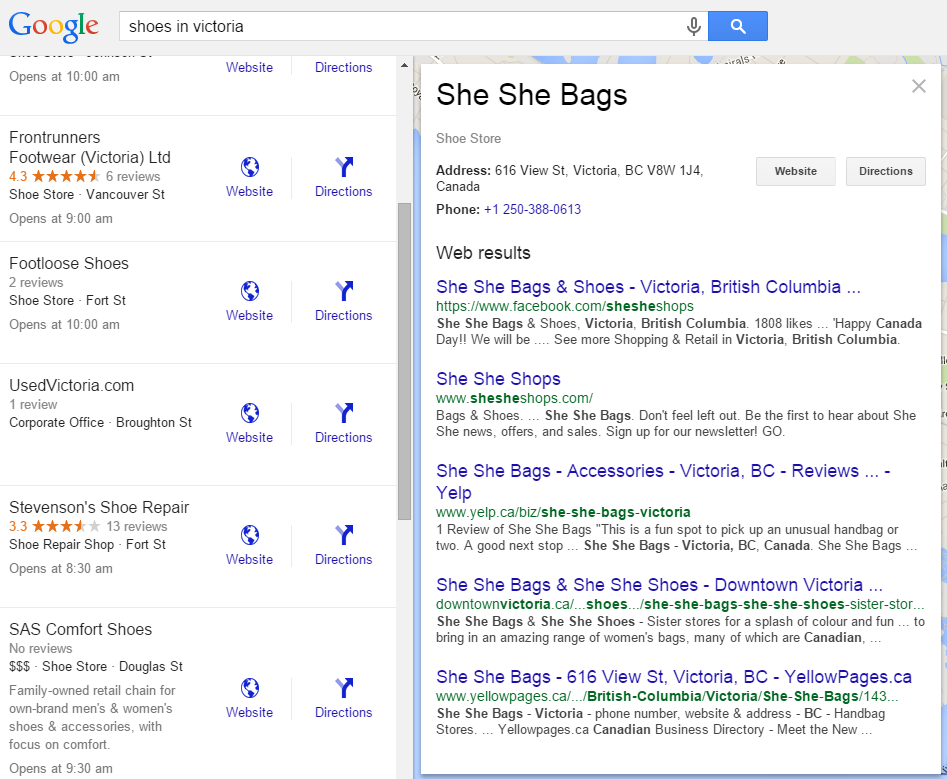
Task: Click directions arrow icon for Stevenson's Shoe Repair
Action: point(344,535)
